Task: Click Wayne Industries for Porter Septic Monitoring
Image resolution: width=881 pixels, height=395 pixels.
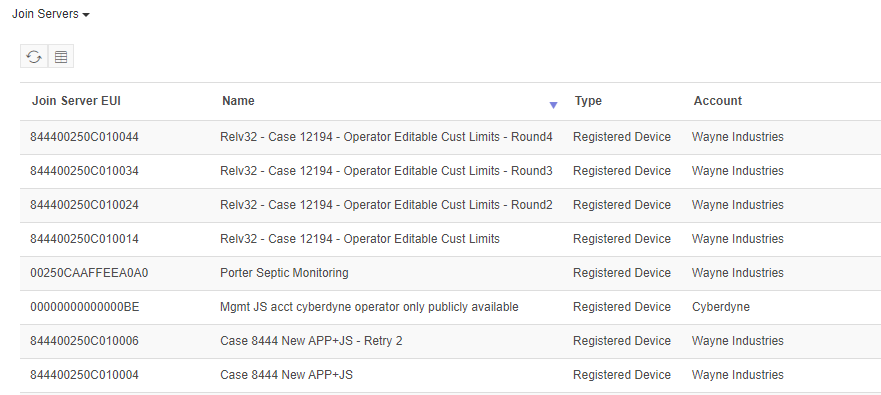Action: tap(738, 273)
